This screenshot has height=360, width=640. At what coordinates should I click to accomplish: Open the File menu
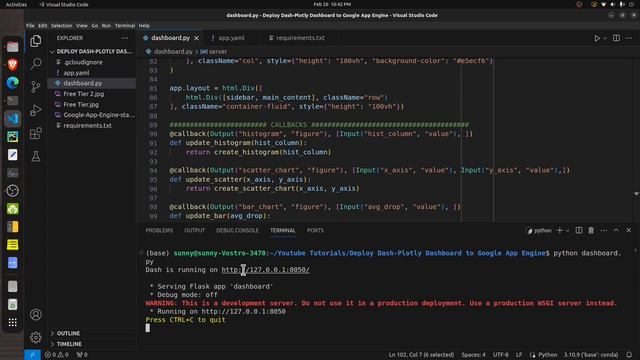pos(30,25)
